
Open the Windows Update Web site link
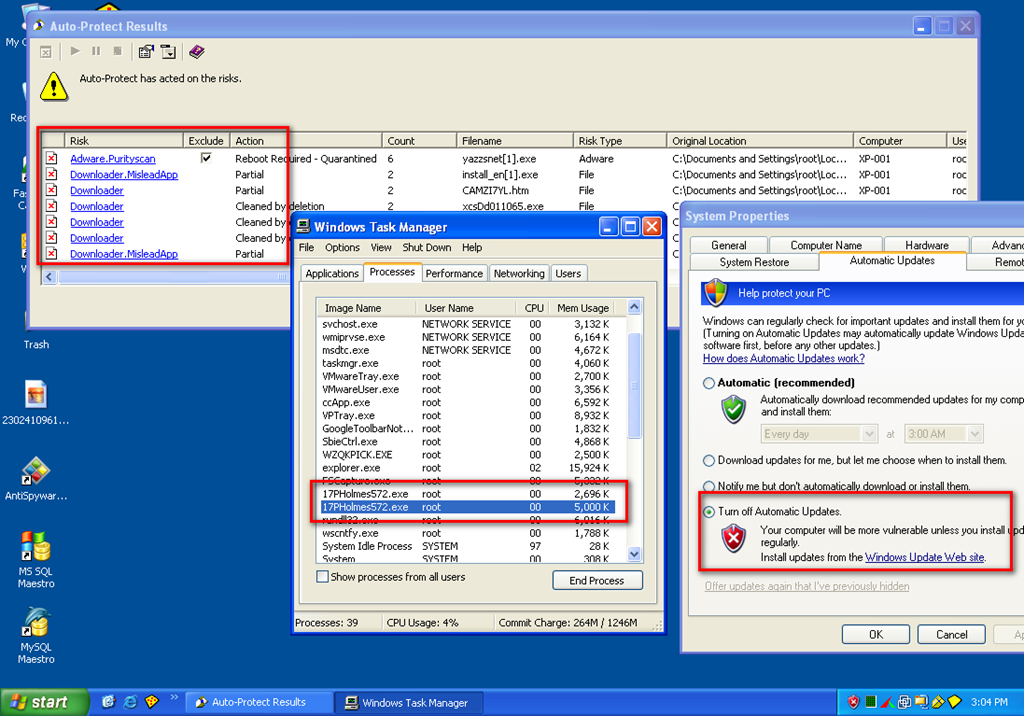(925, 557)
